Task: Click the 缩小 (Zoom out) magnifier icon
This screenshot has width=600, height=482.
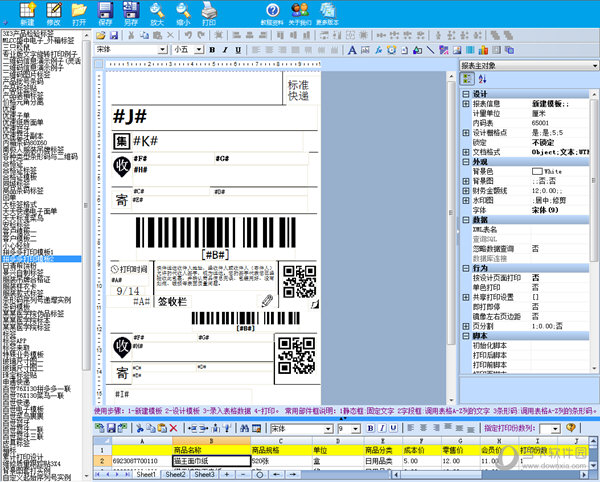Action: point(183,12)
